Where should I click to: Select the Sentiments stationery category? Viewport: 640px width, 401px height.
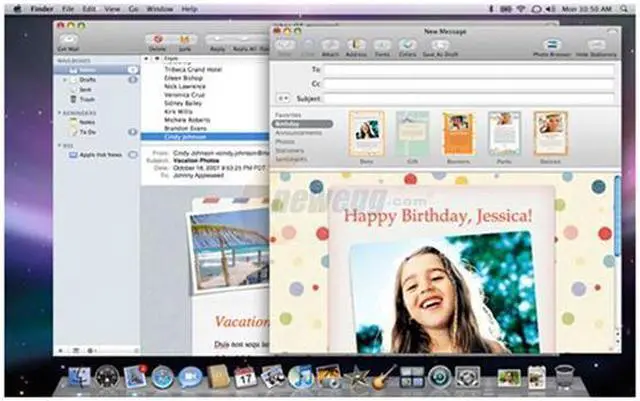tap(291, 159)
